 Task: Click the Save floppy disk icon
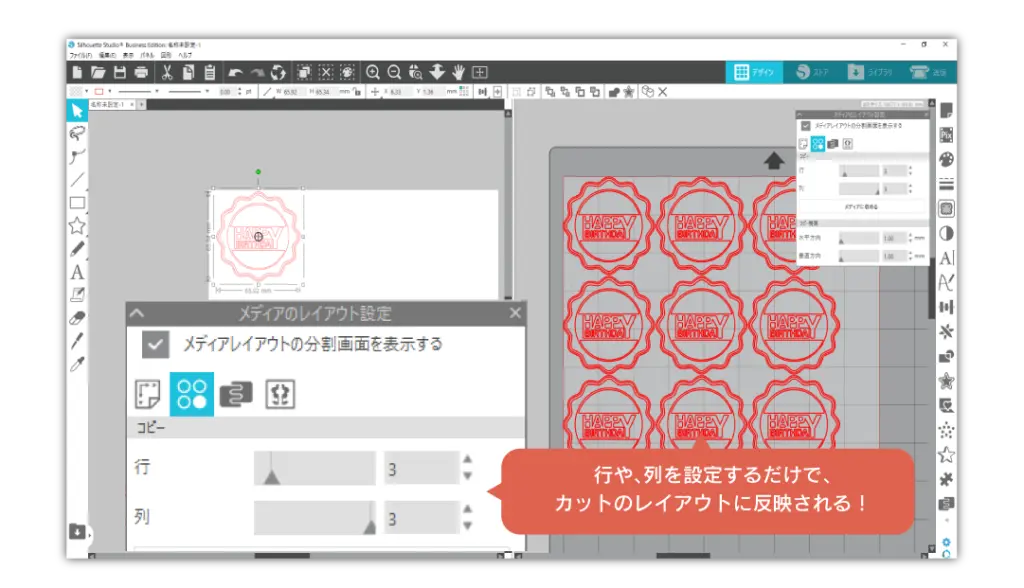click(120, 73)
